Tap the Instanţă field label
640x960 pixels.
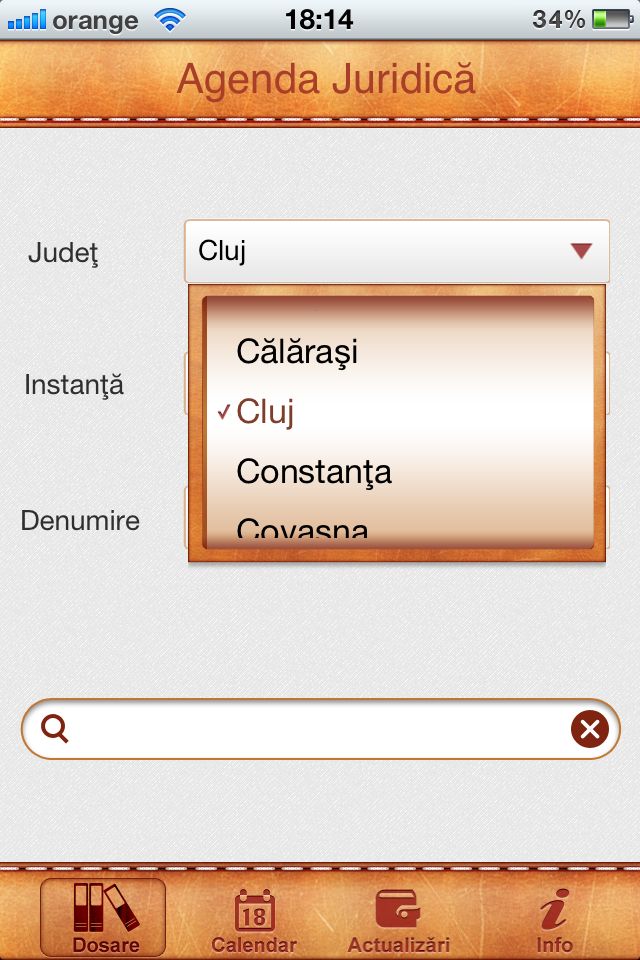pyautogui.click(x=74, y=386)
